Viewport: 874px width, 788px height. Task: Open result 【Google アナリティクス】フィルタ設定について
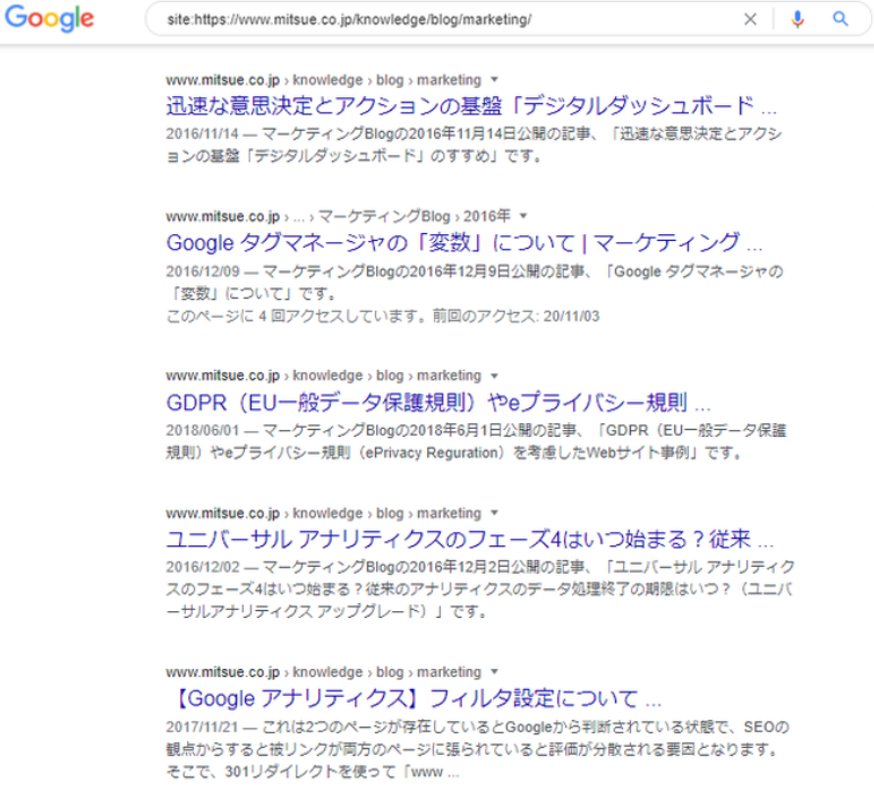click(x=415, y=698)
